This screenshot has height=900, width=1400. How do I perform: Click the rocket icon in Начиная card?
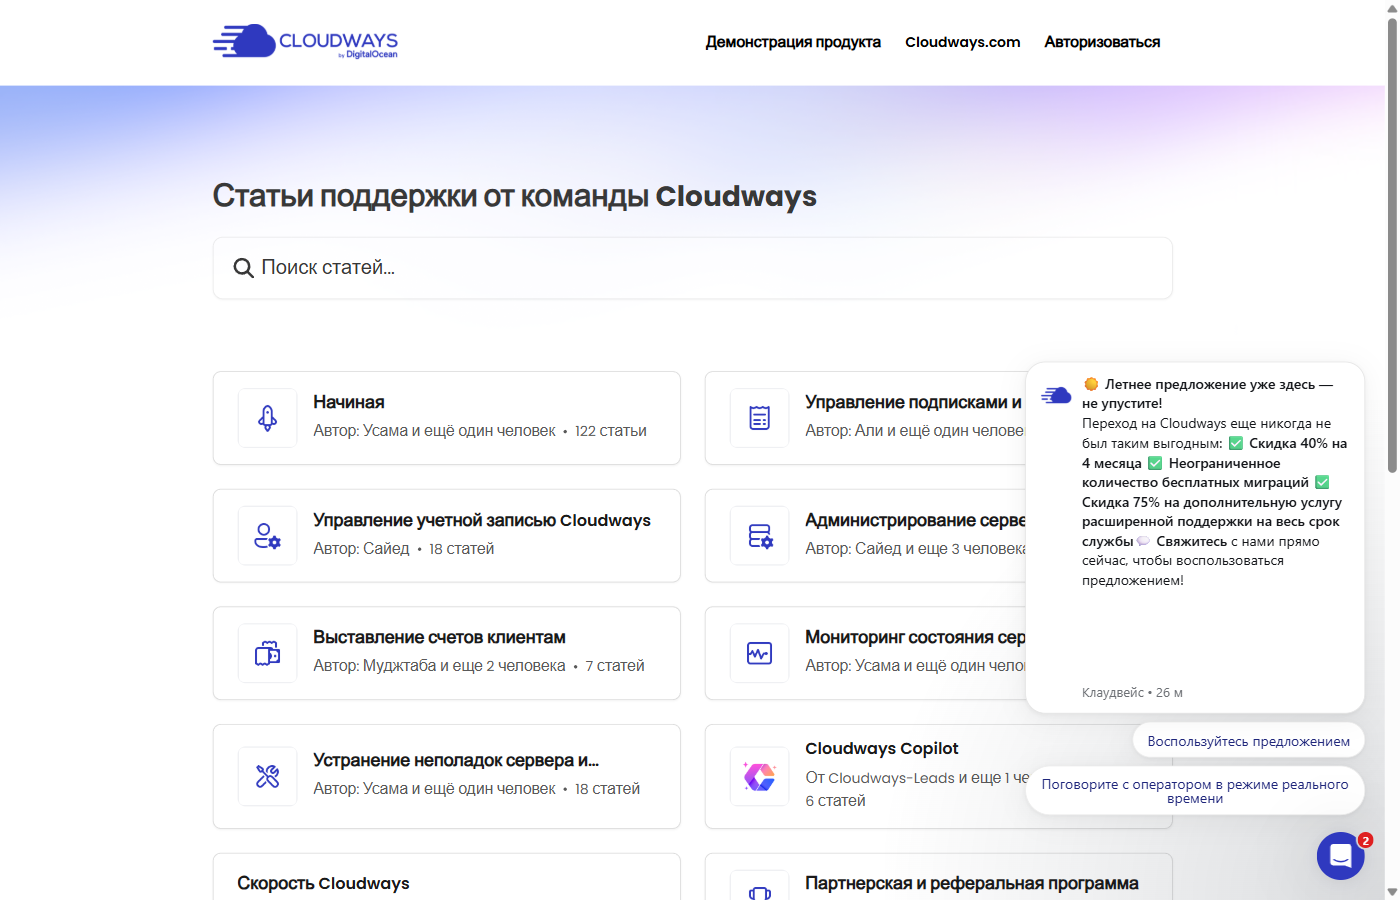click(x=267, y=418)
